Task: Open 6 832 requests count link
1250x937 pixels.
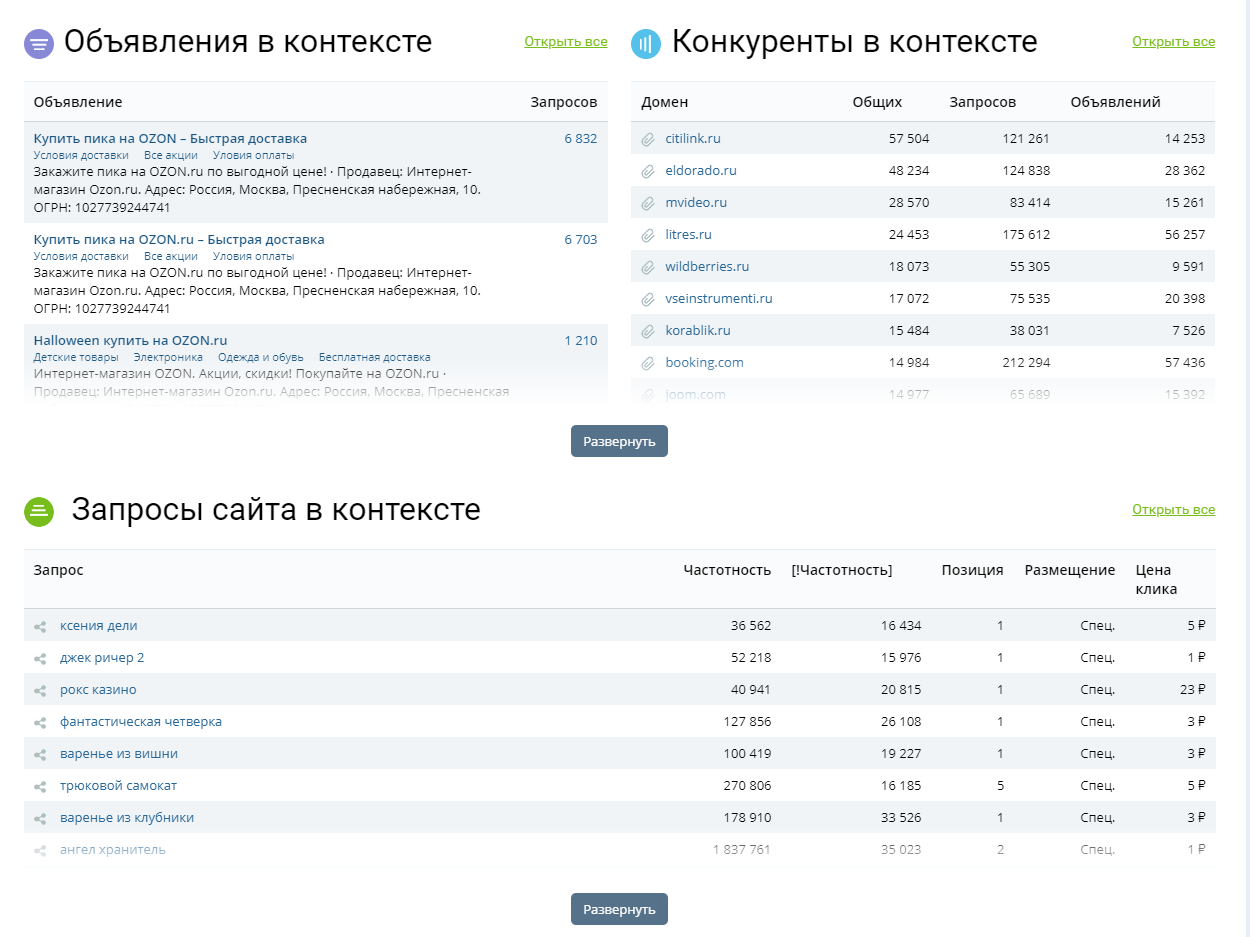Action: (580, 139)
